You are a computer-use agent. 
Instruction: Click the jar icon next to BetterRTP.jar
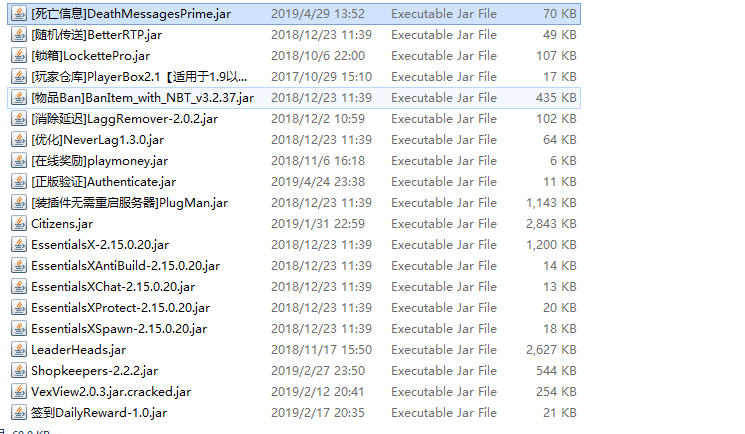coord(19,35)
